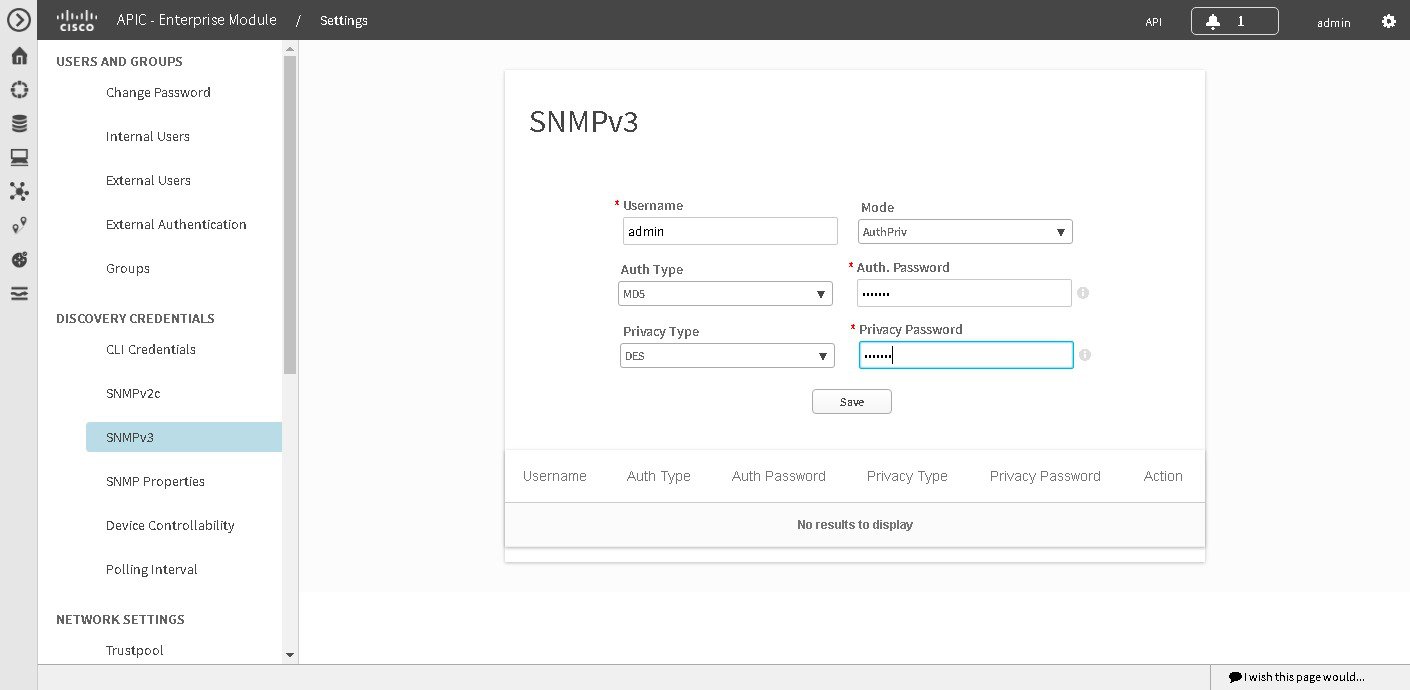Open the EasyQoS compass icon

click(18, 259)
